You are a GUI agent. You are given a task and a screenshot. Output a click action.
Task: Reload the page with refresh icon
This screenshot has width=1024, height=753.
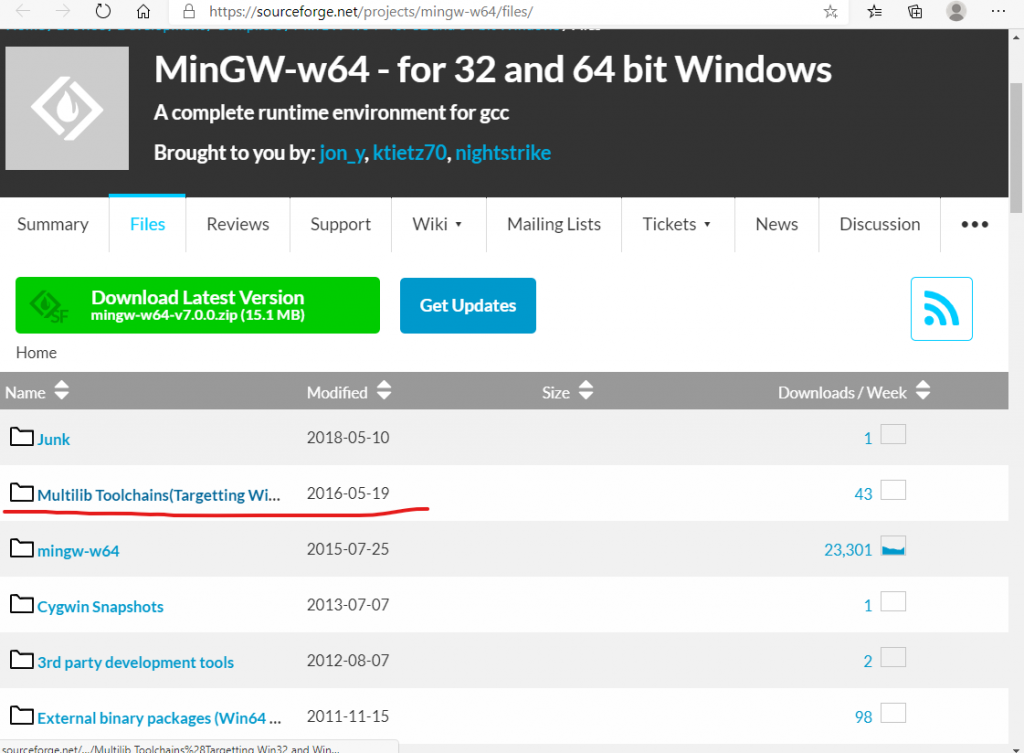103,11
